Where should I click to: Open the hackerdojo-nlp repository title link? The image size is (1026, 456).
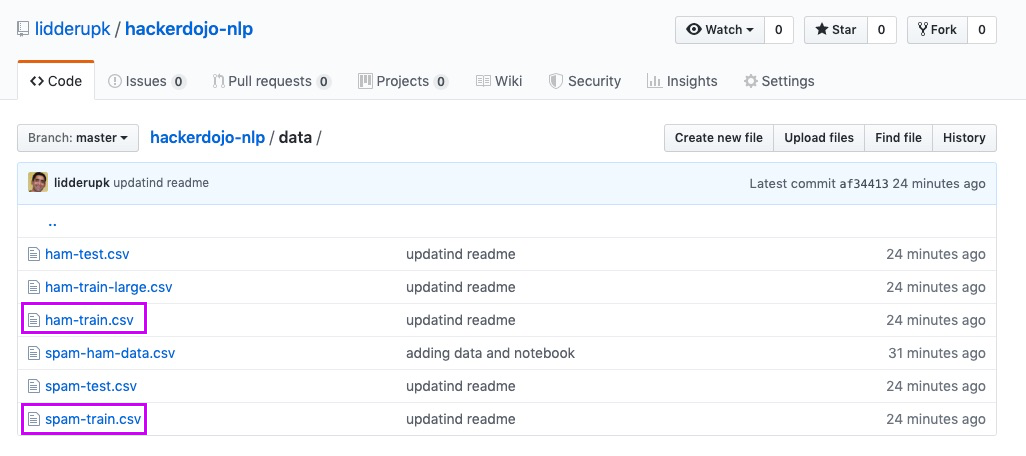189,29
